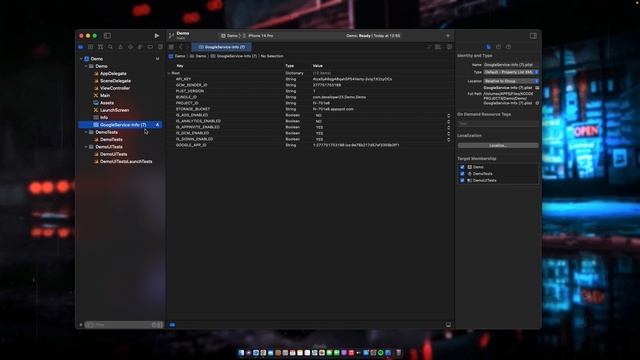Open the Find navigator magnifier icon

[110, 47]
